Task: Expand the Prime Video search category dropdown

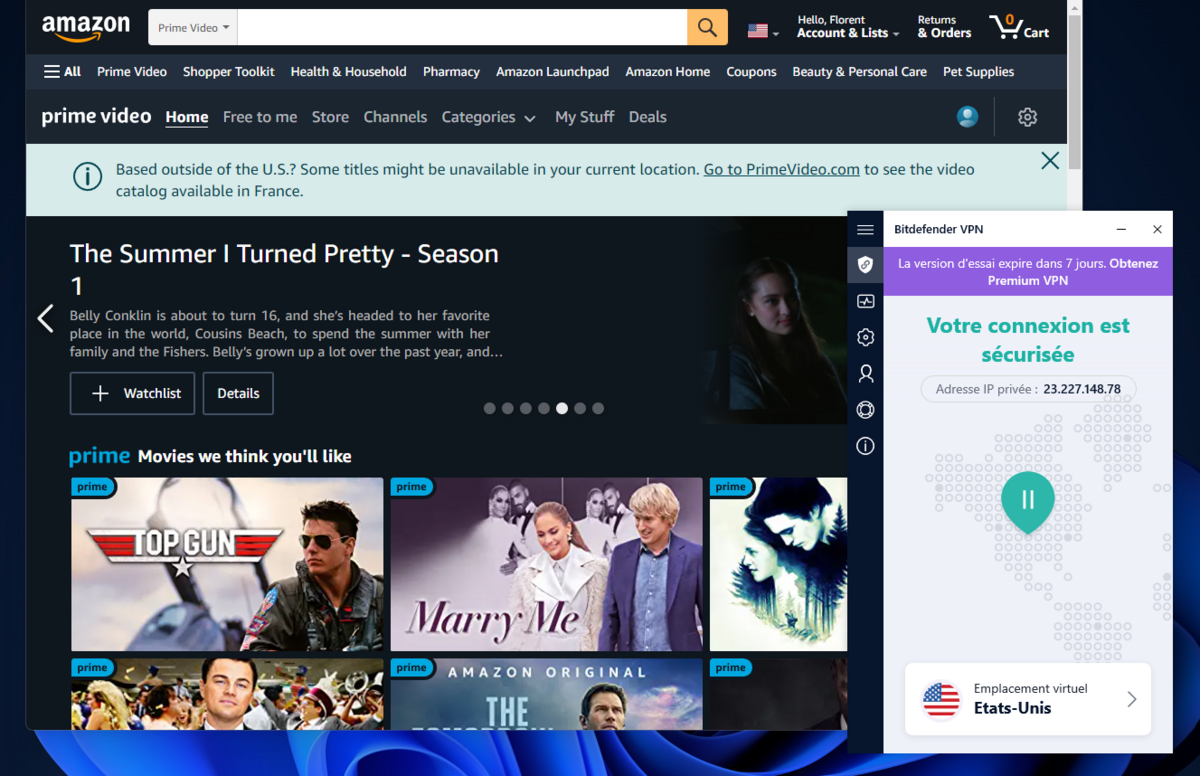Action: point(193,28)
